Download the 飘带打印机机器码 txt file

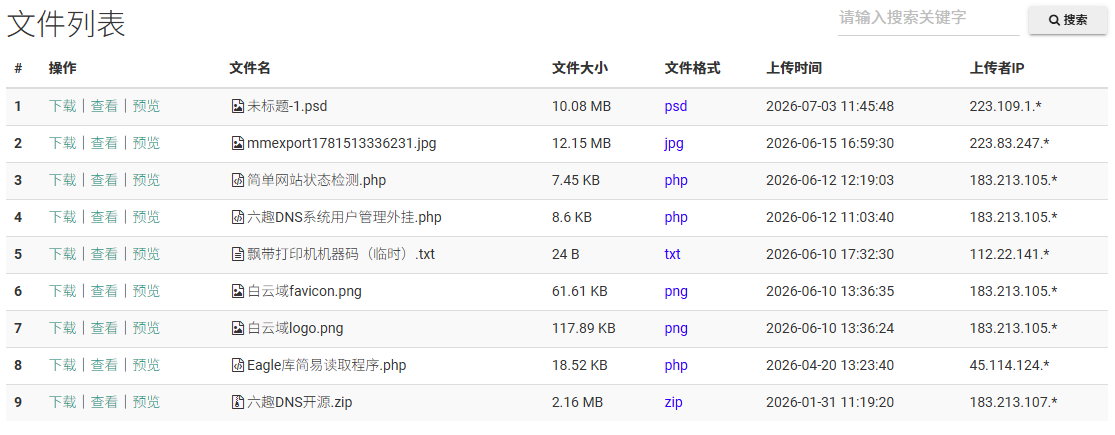click(x=63, y=254)
